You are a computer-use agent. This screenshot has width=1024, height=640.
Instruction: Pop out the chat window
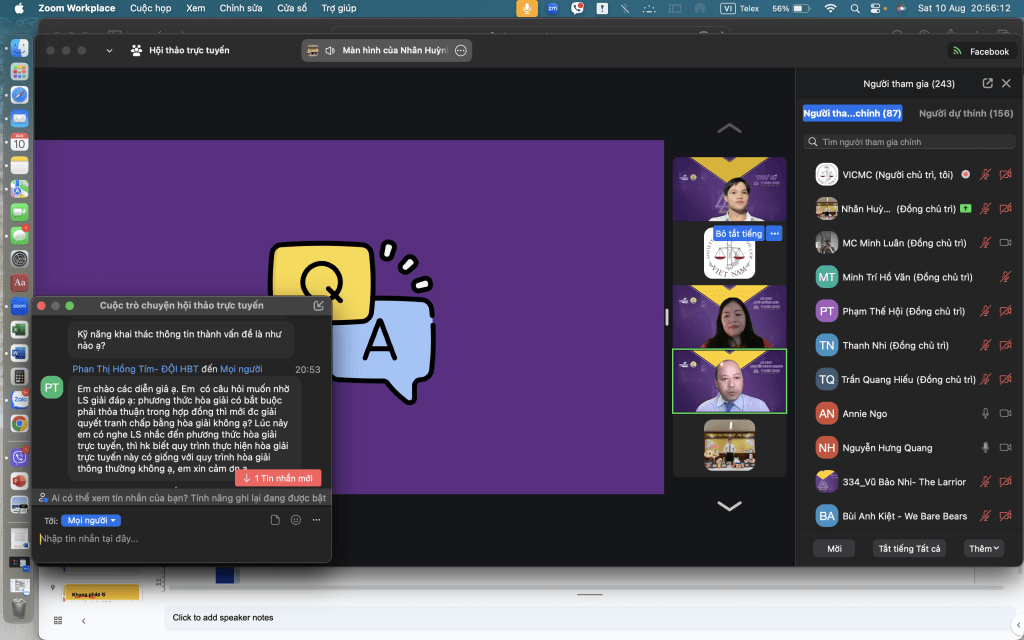tap(318, 305)
